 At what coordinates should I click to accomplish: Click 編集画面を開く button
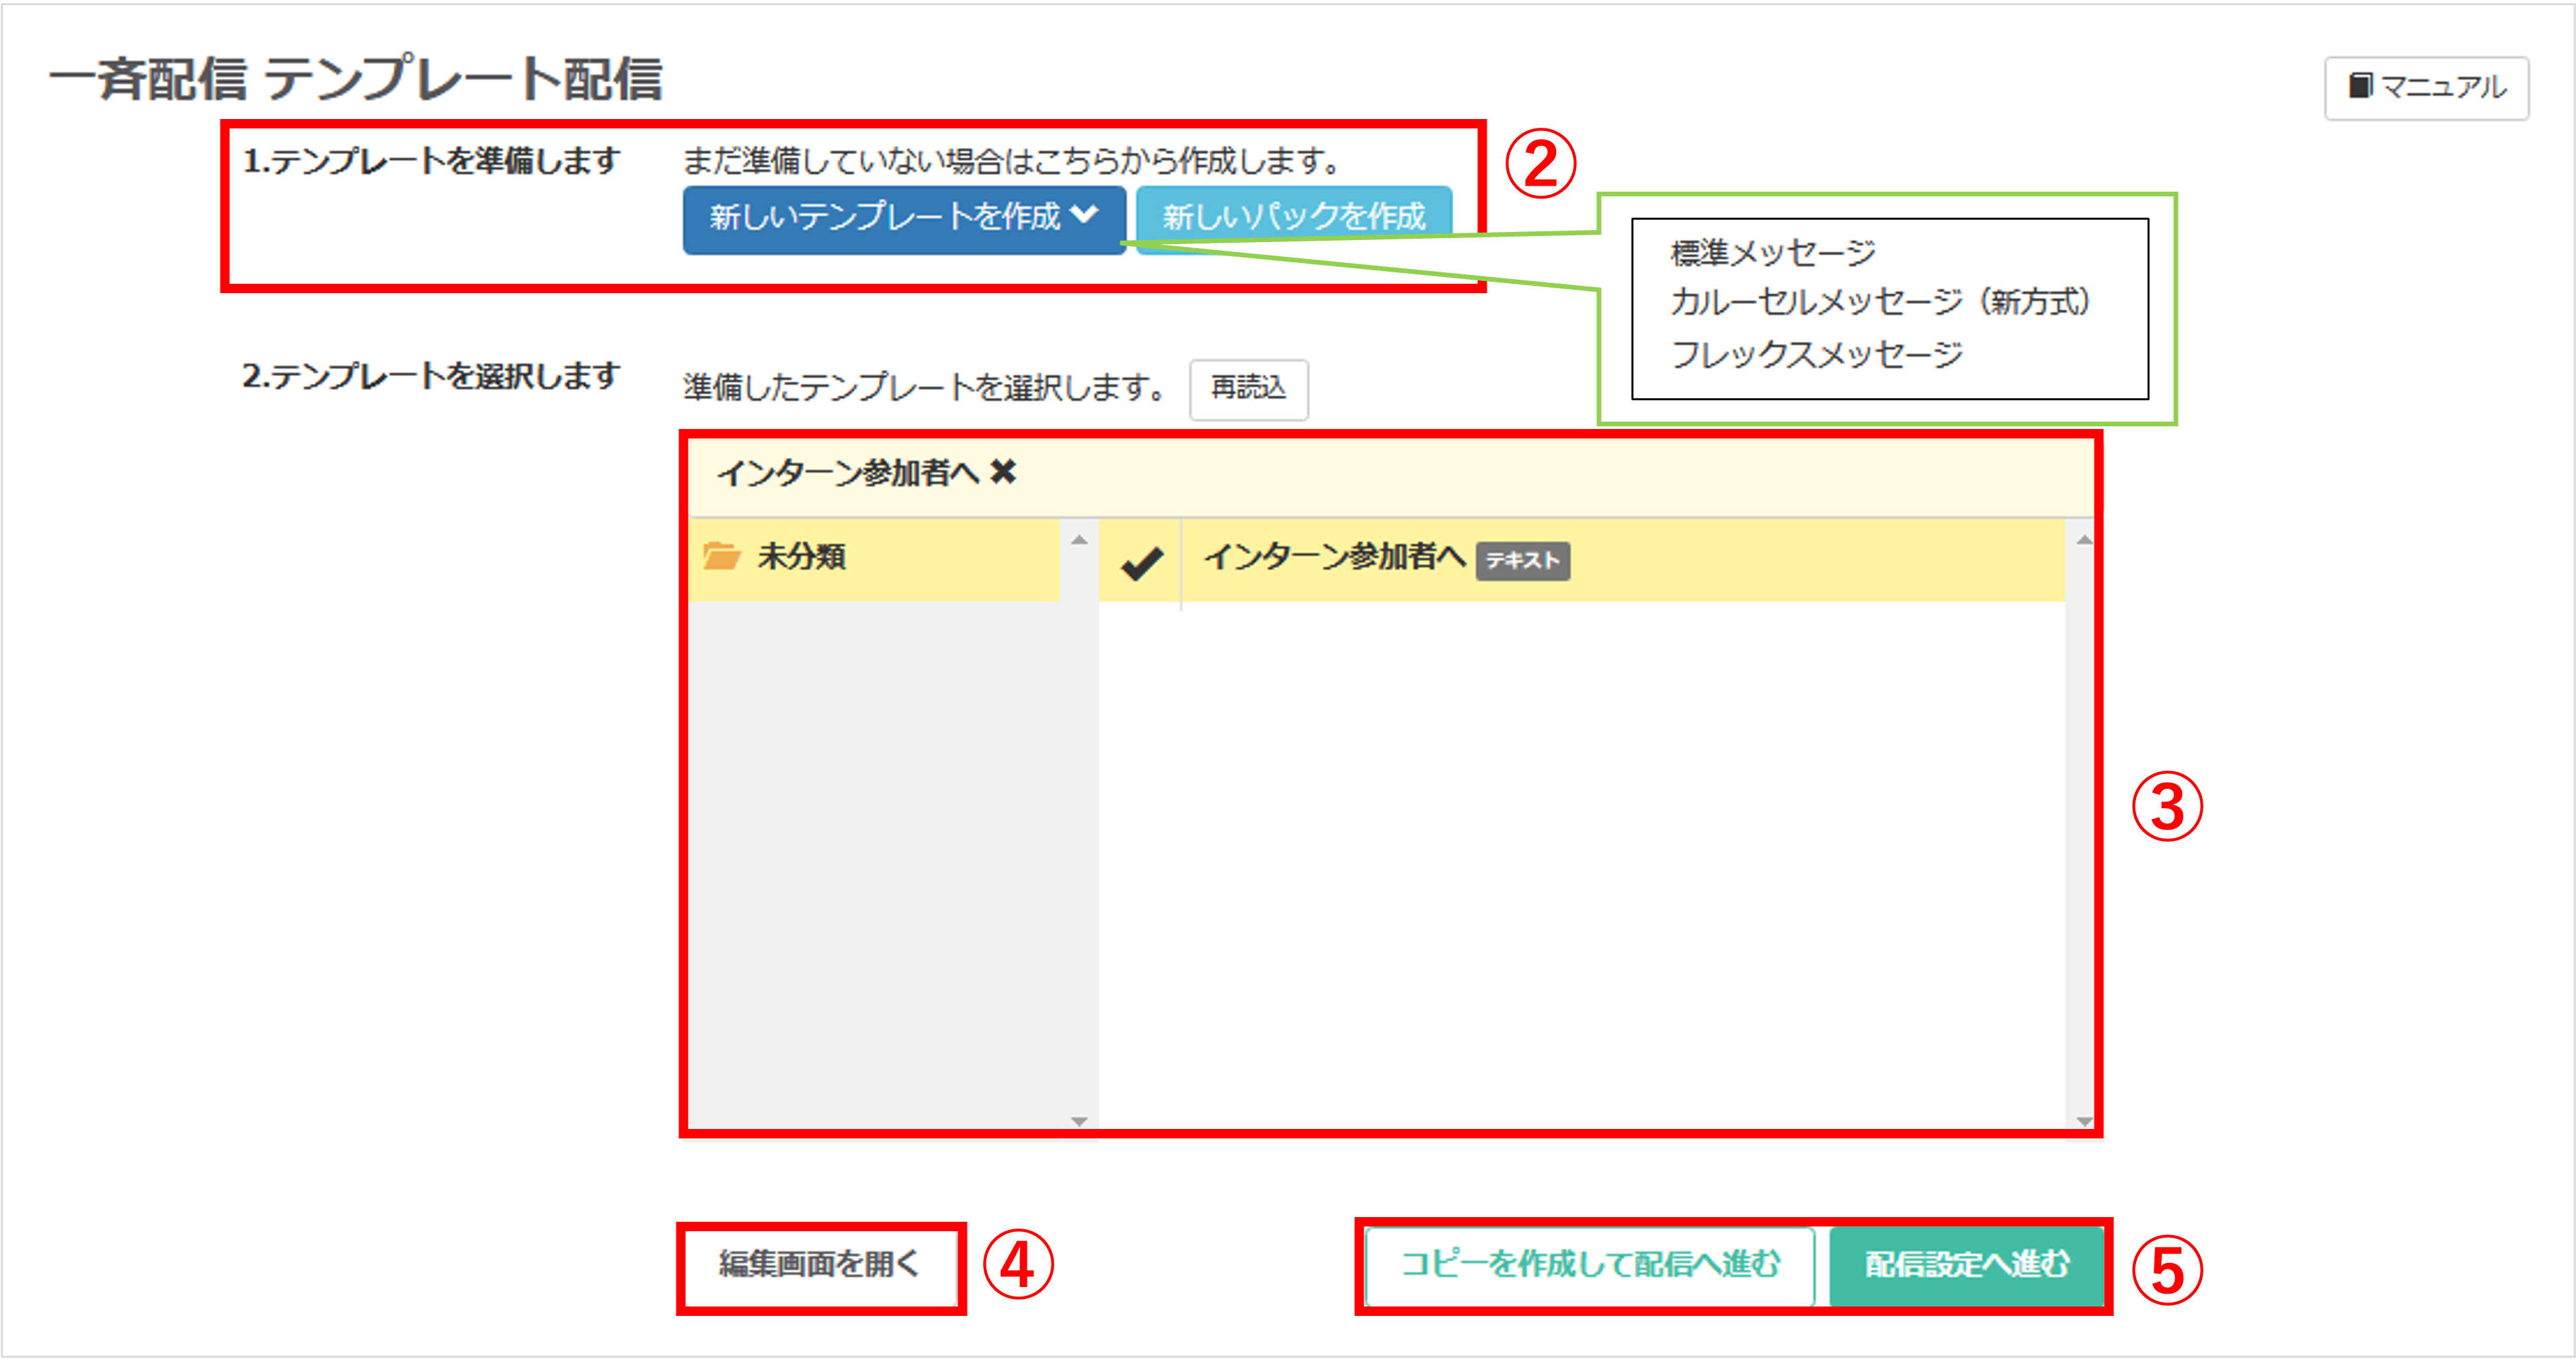(x=819, y=1265)
